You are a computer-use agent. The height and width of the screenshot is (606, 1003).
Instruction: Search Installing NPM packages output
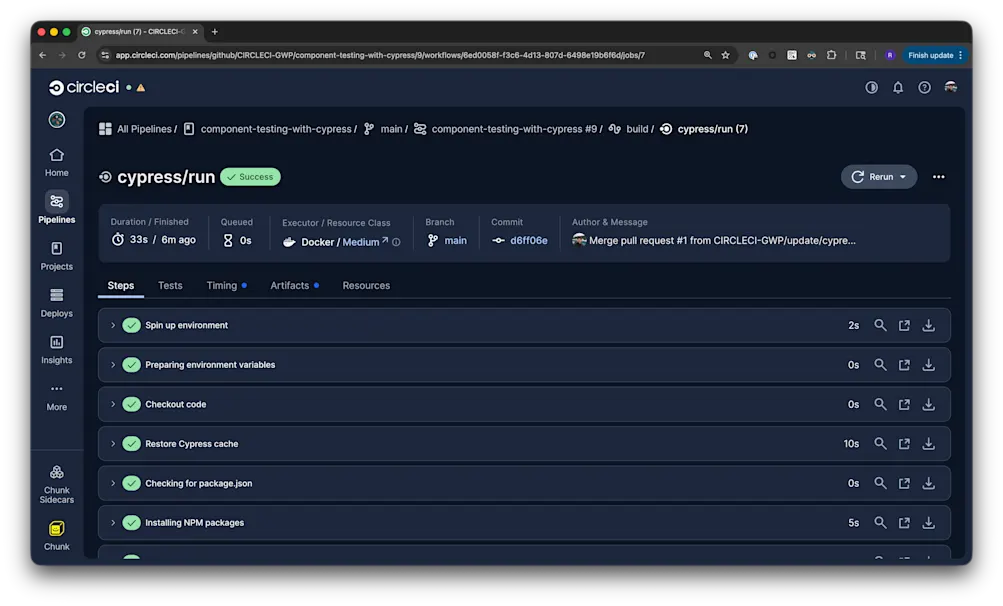880,523
